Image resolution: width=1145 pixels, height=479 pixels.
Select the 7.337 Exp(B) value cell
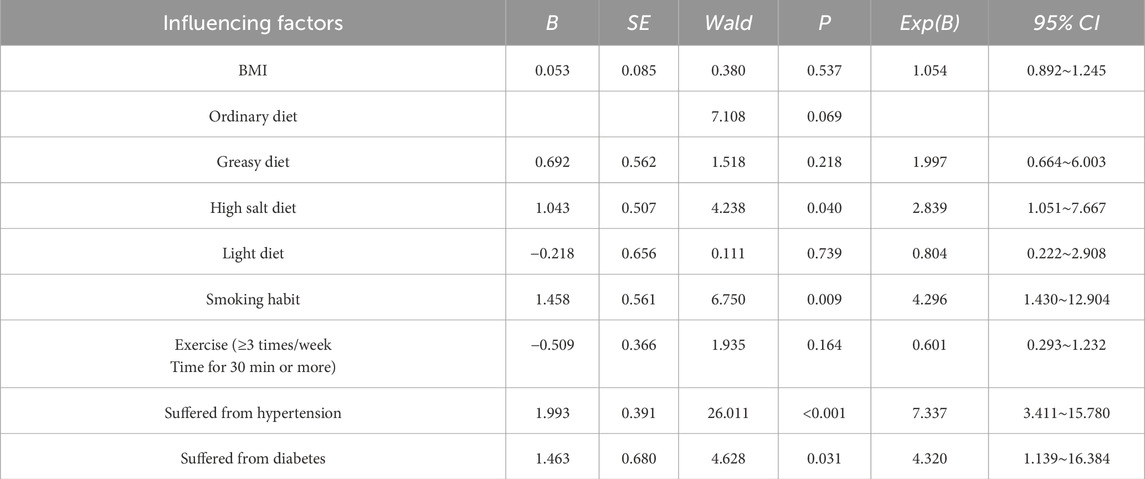coord(928,410)
